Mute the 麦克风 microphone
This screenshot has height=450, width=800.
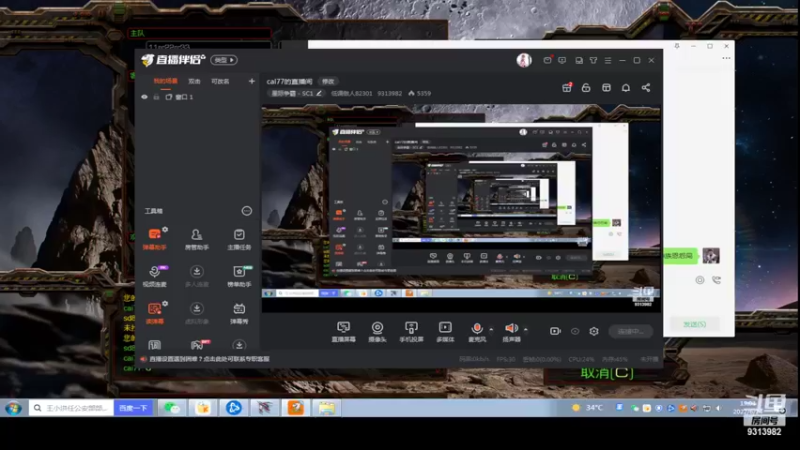pos(477,332)
